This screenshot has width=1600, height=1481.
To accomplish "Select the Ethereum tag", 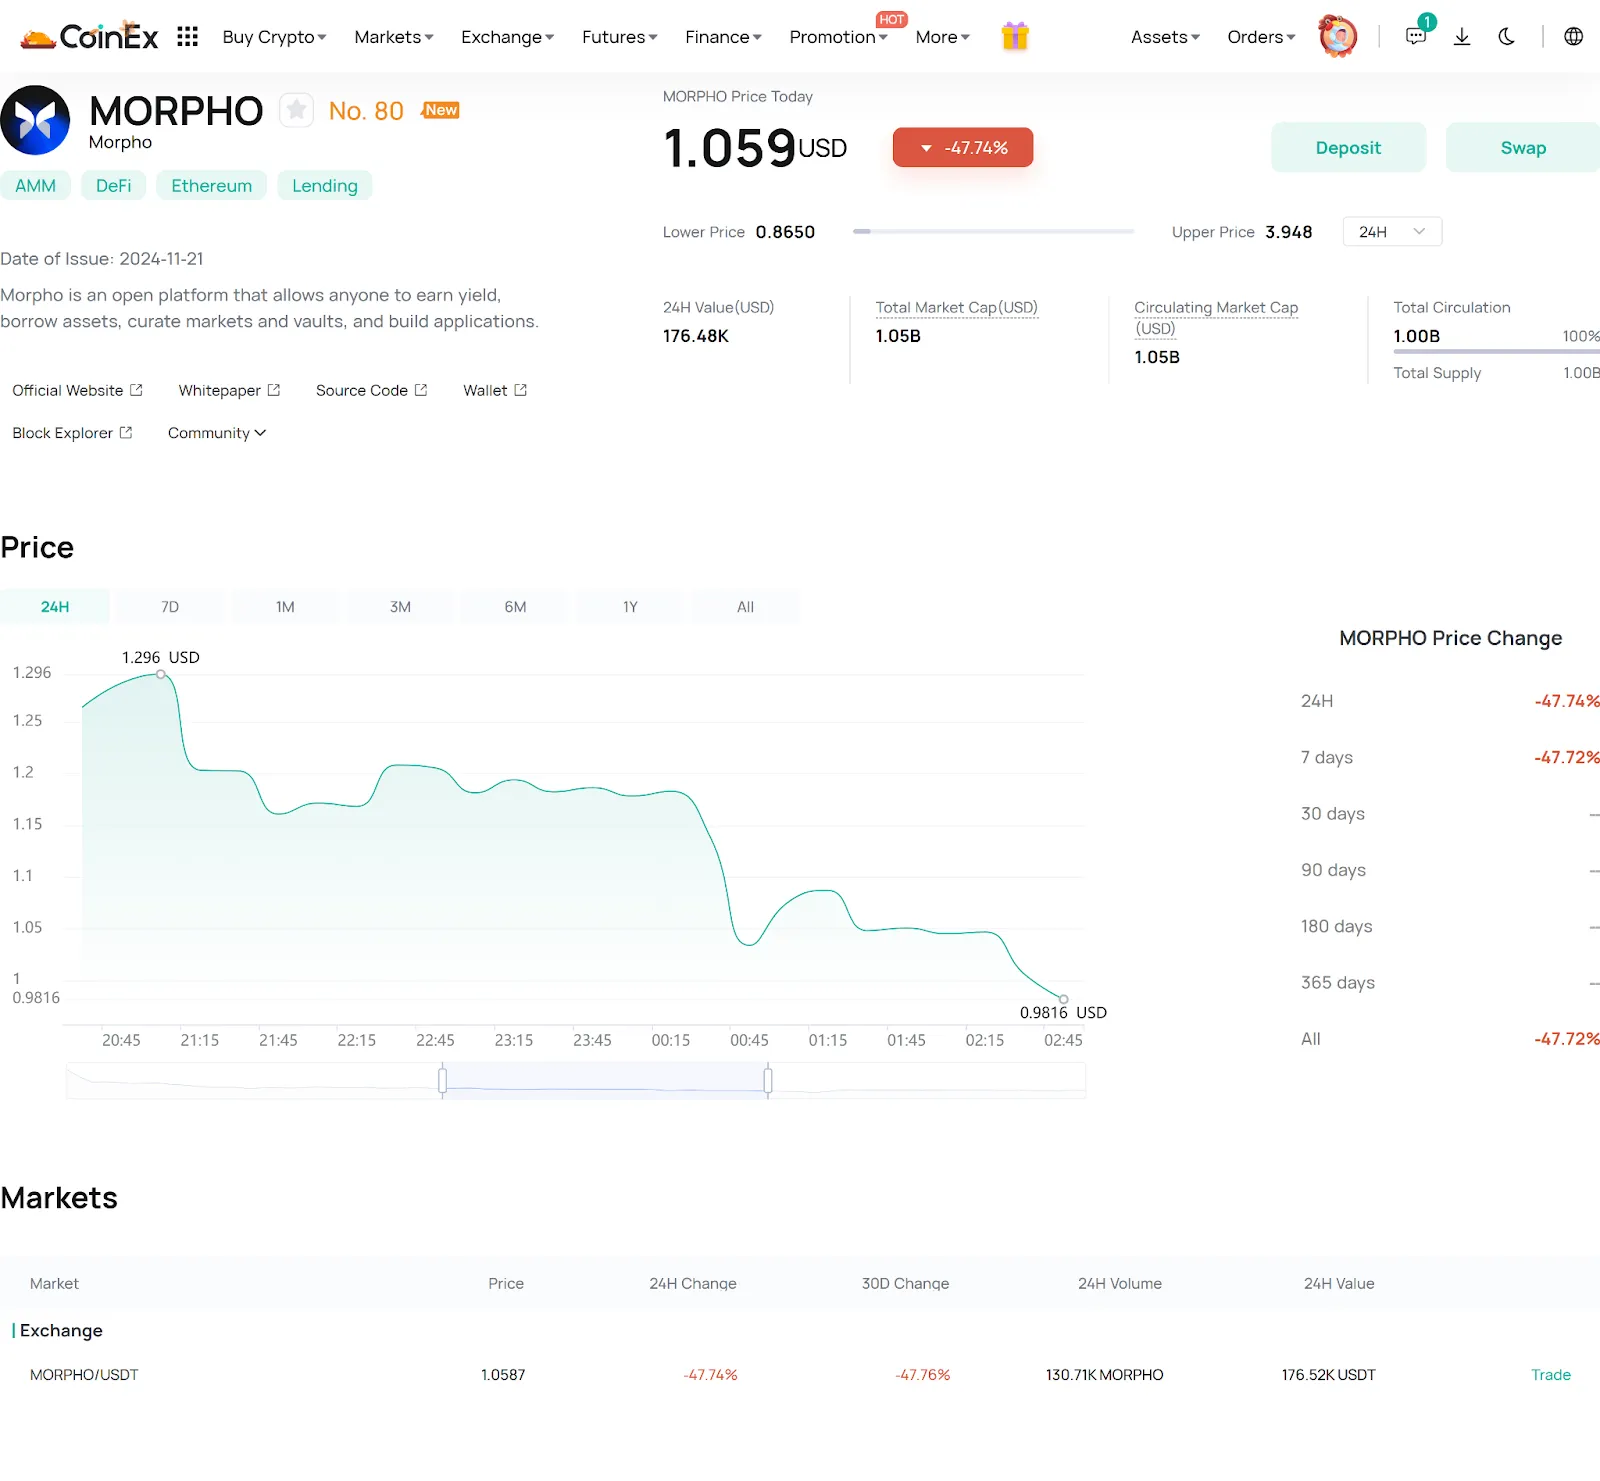I will pos(211,186).
